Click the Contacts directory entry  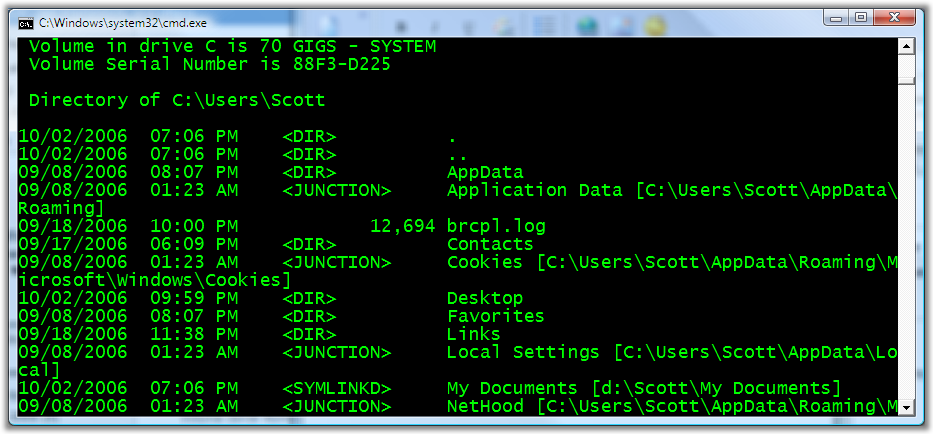click(x=490, y=244)
